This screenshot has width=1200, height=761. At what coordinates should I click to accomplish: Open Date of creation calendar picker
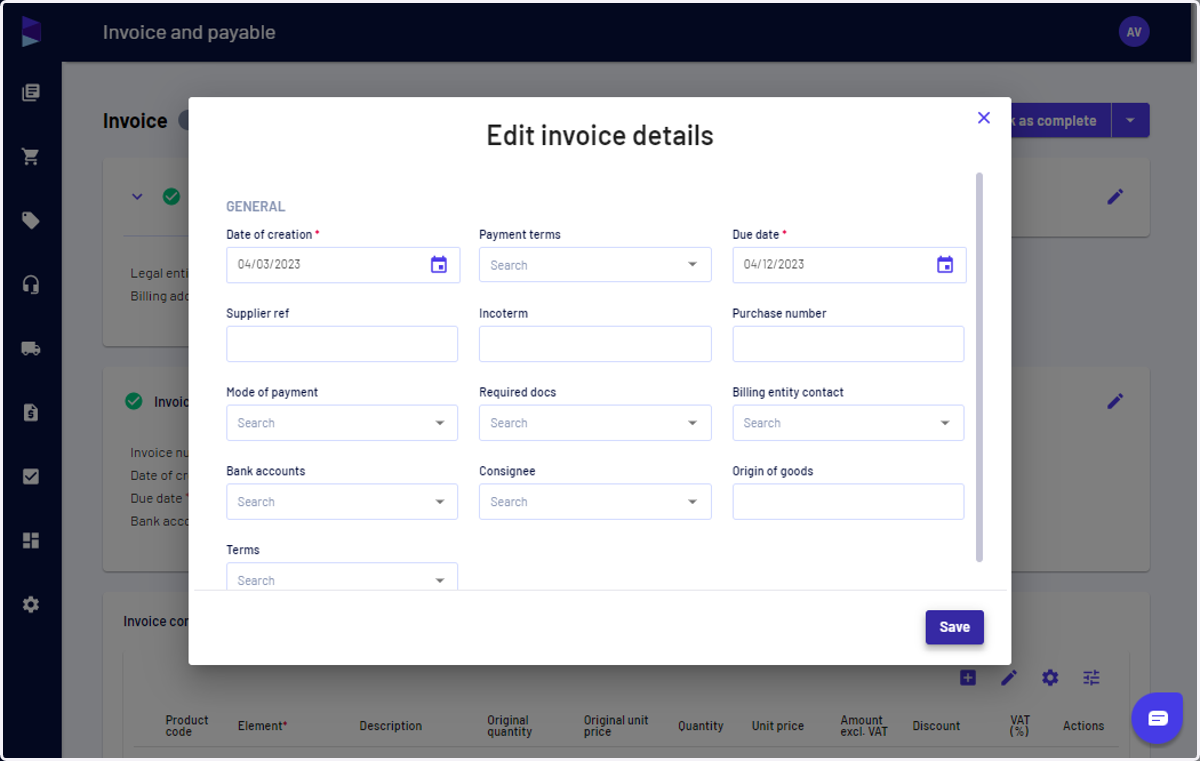click(x=439, y=265)
